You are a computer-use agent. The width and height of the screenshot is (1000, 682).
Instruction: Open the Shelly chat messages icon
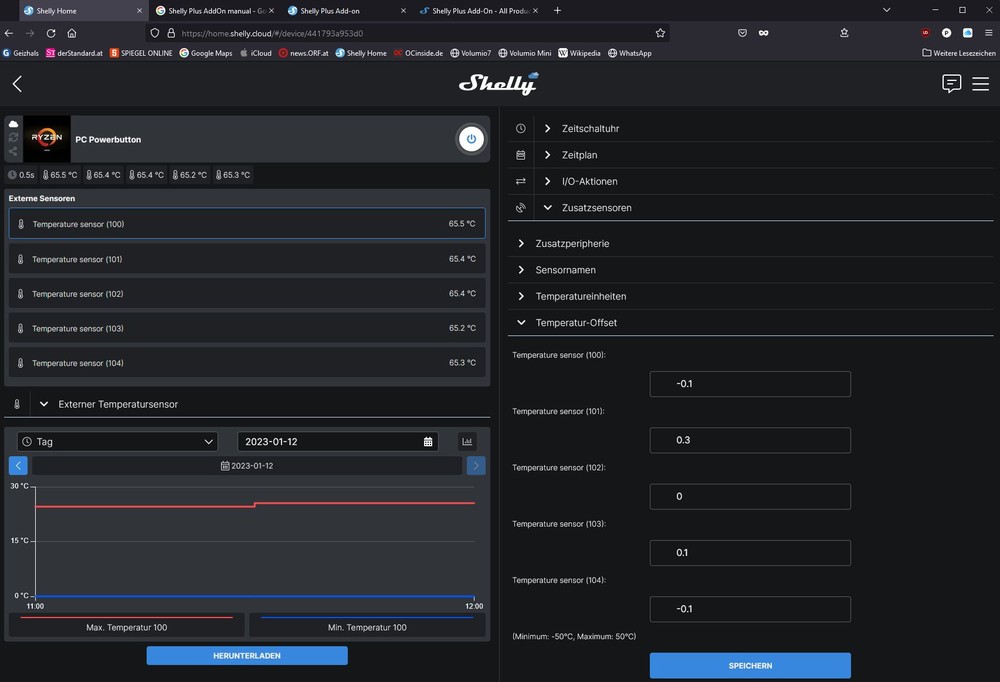coord(951,84)
